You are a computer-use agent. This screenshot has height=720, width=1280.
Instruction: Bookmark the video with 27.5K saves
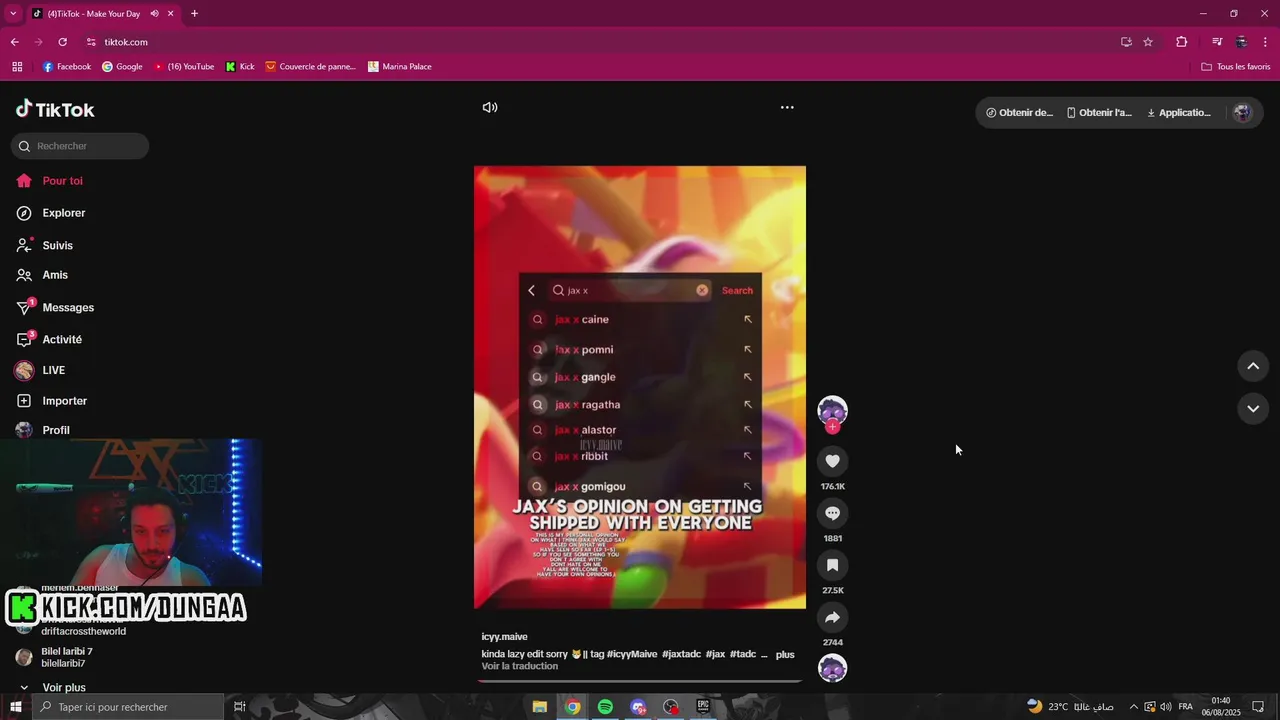[x=832, y=565]
